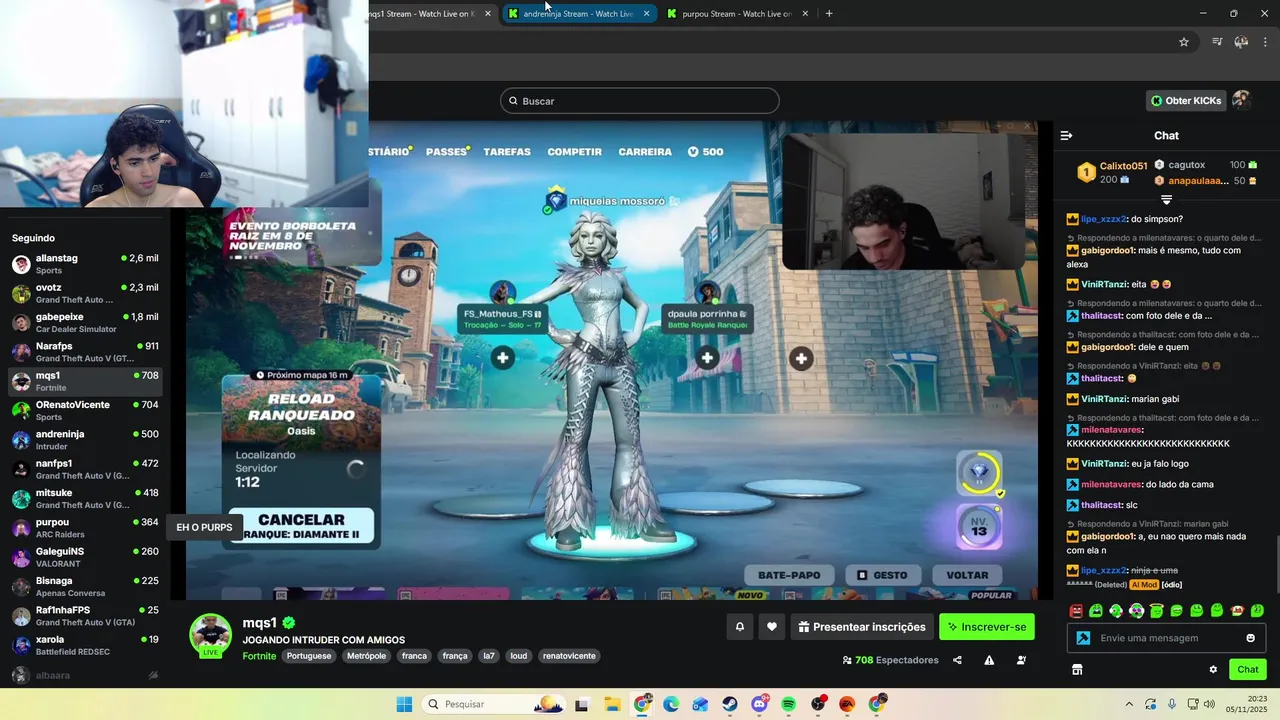
Task: Open the channel shop icon below chat
Action: coord(1077,669)
